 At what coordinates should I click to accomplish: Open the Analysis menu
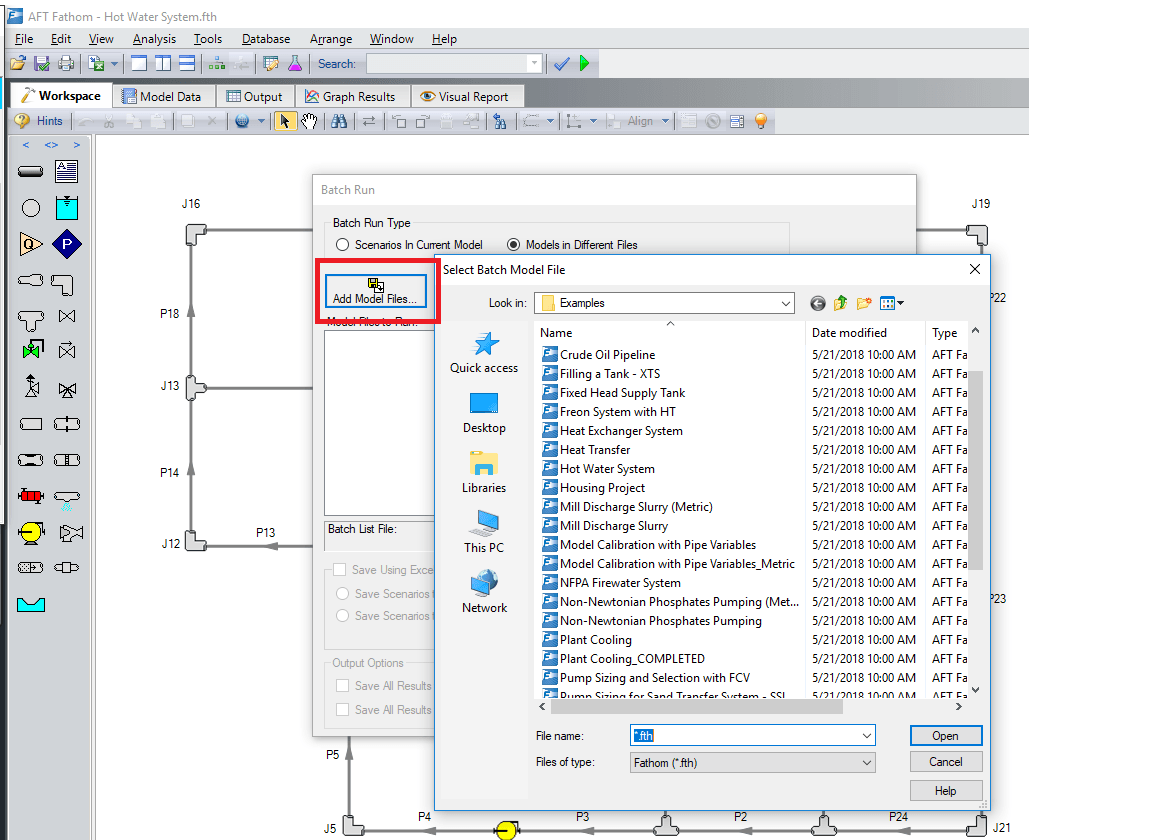154,39
